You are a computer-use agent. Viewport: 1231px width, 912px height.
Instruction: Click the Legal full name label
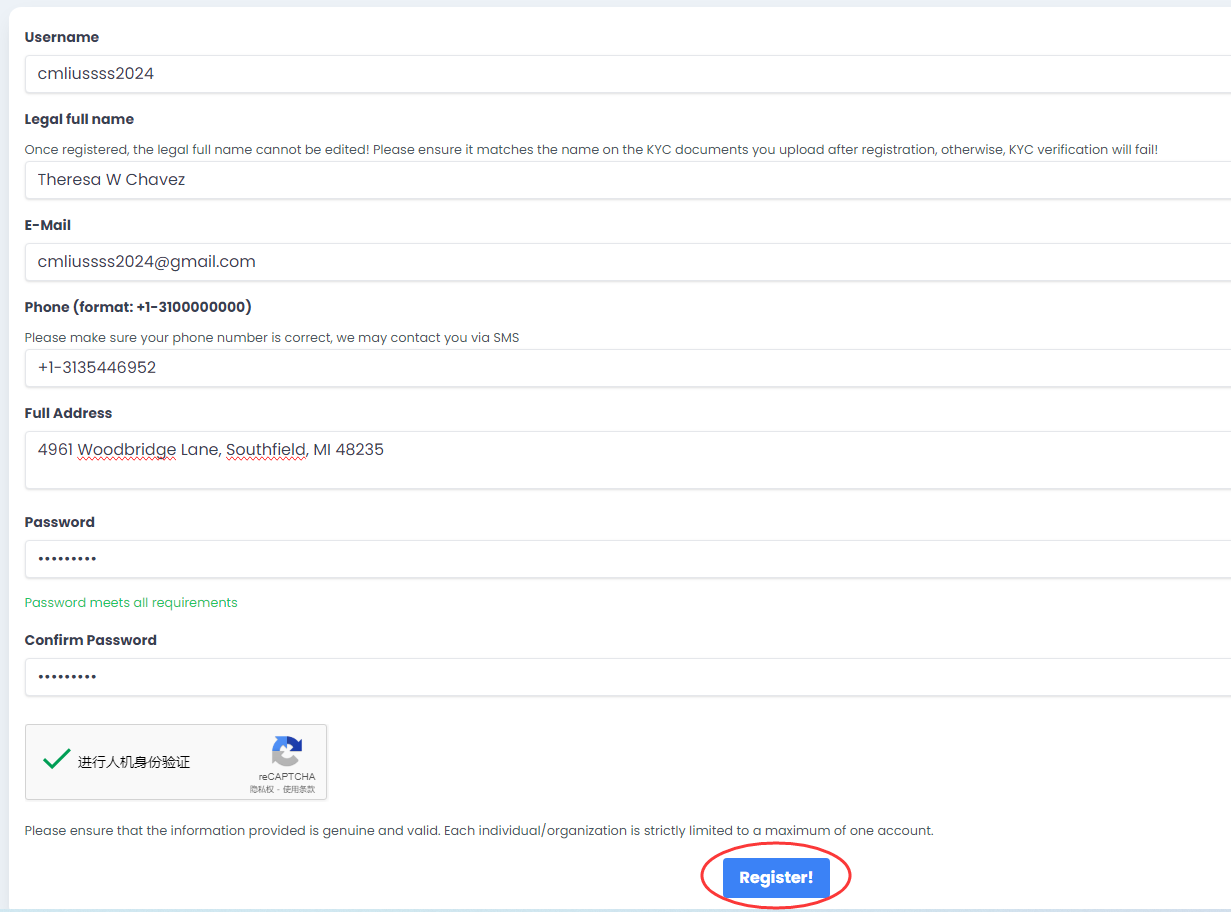coord(79,119)
